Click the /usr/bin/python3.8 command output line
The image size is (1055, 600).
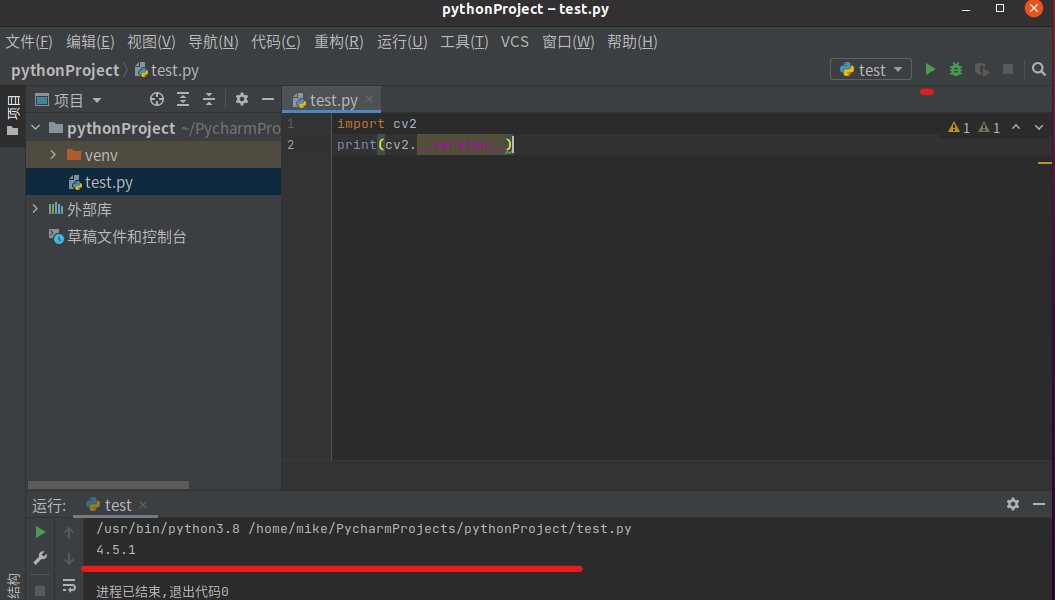click(363, 529)
